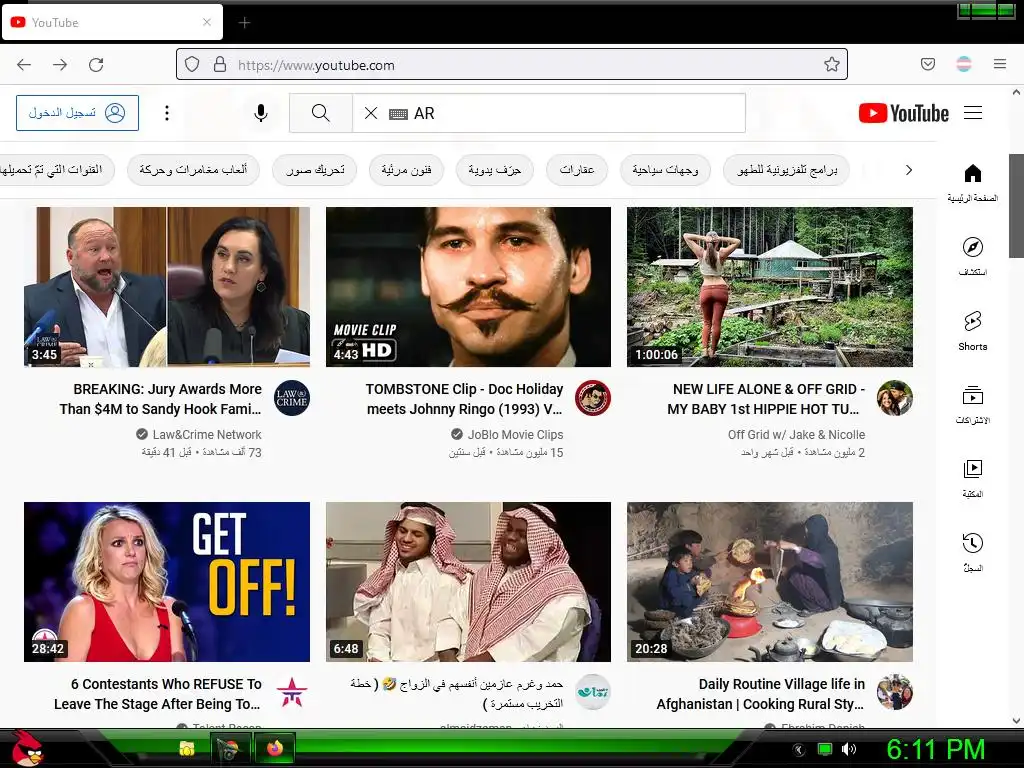The image size is (1024, 768).
Task: Open the Pocket save icon
Action: (x=928, y=64)
